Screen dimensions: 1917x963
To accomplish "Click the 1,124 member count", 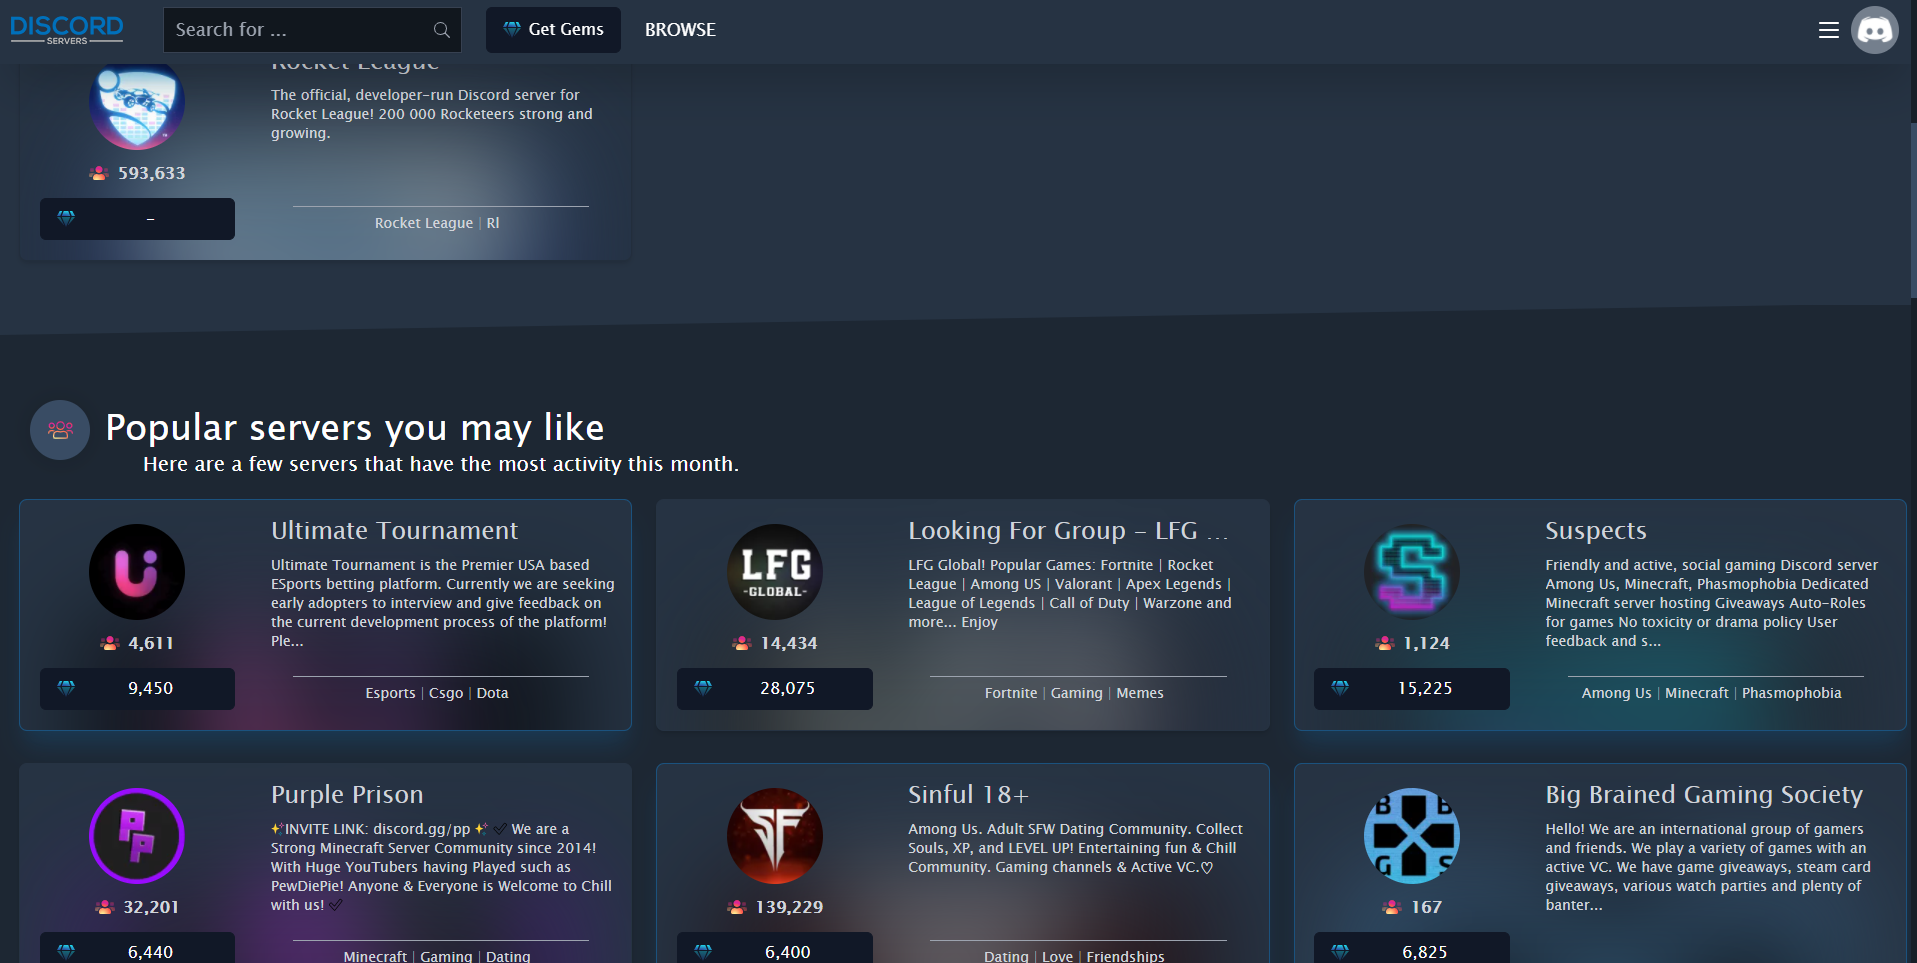I will [1426, 643].
